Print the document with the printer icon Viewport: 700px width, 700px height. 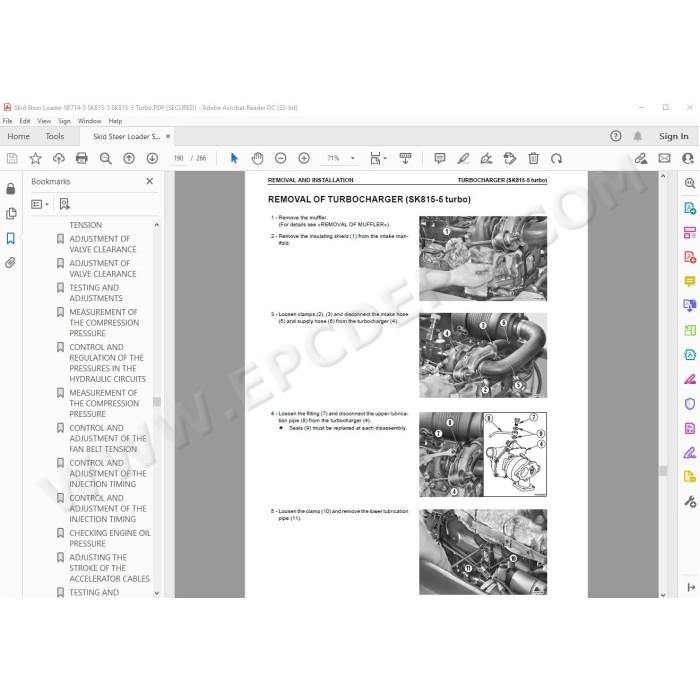tap(82, 158)
